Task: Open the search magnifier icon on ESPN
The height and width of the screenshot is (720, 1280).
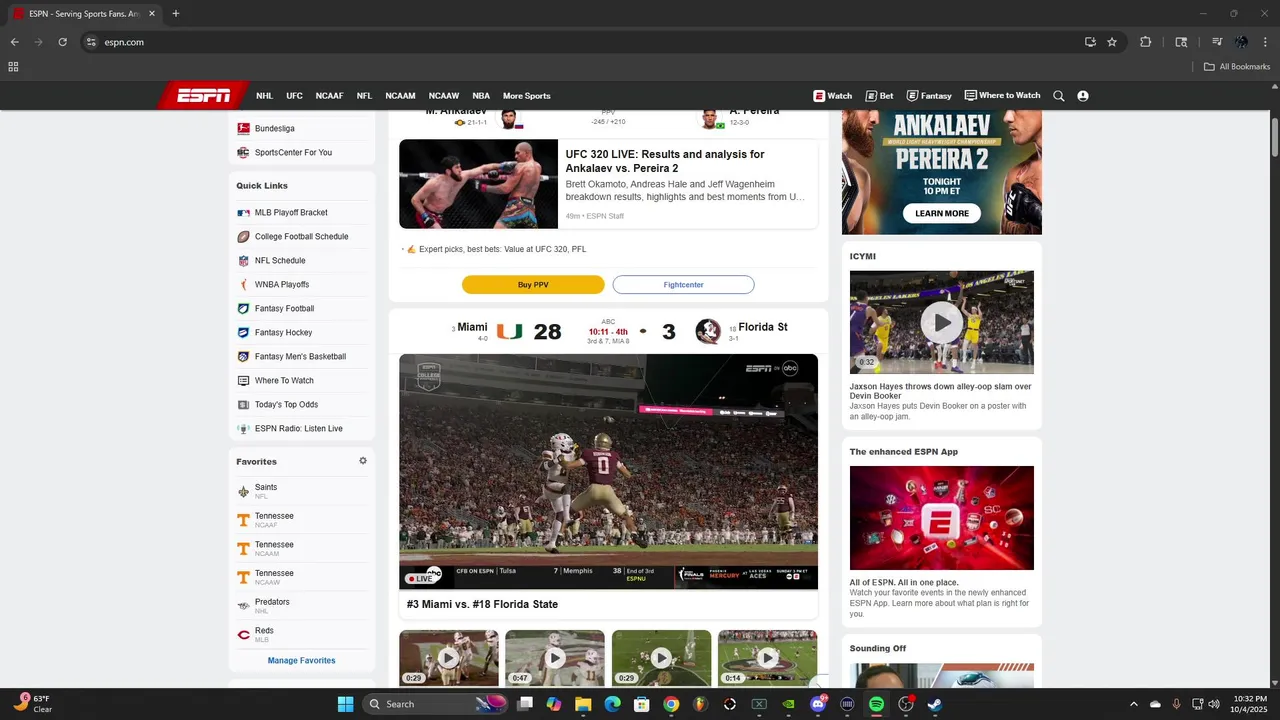Action: [x=1059, y=96]
